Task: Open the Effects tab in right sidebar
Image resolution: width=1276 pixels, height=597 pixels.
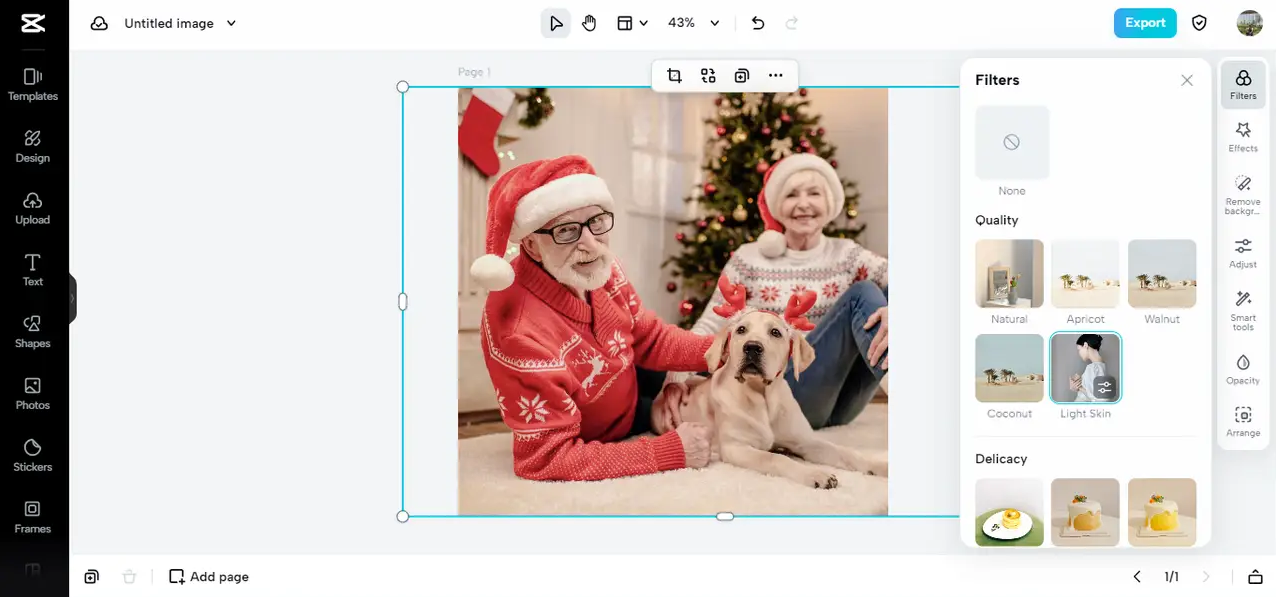Action: [1243, 137]
